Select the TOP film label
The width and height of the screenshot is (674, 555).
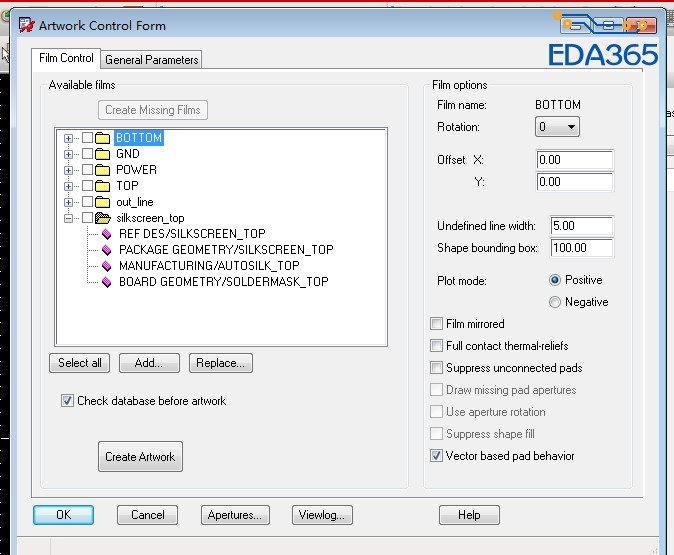click(x=127, y=186)
